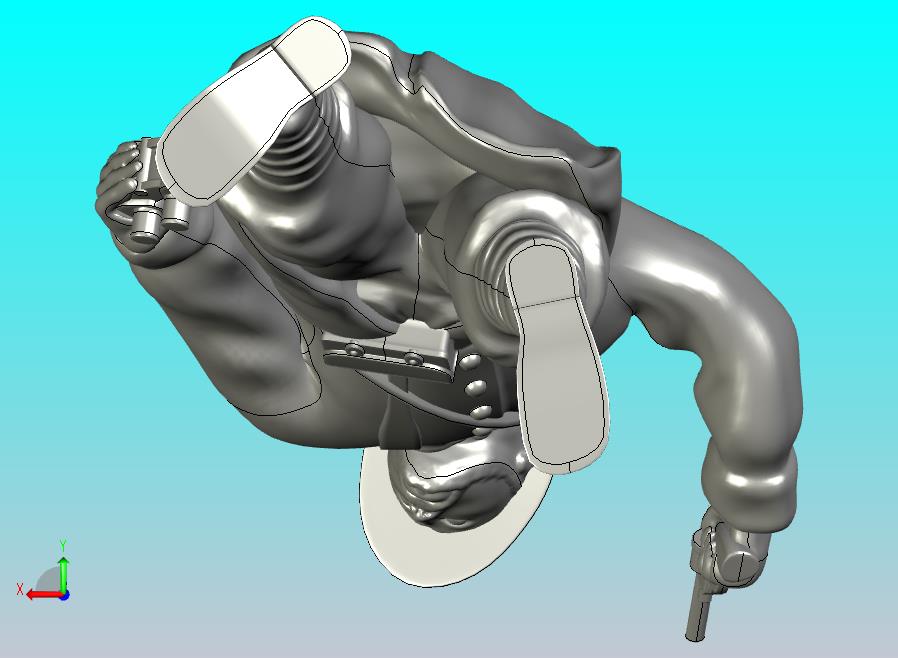Click the red X axis arrow
This screenshot has height=658, width=898.
coord(45,594)
